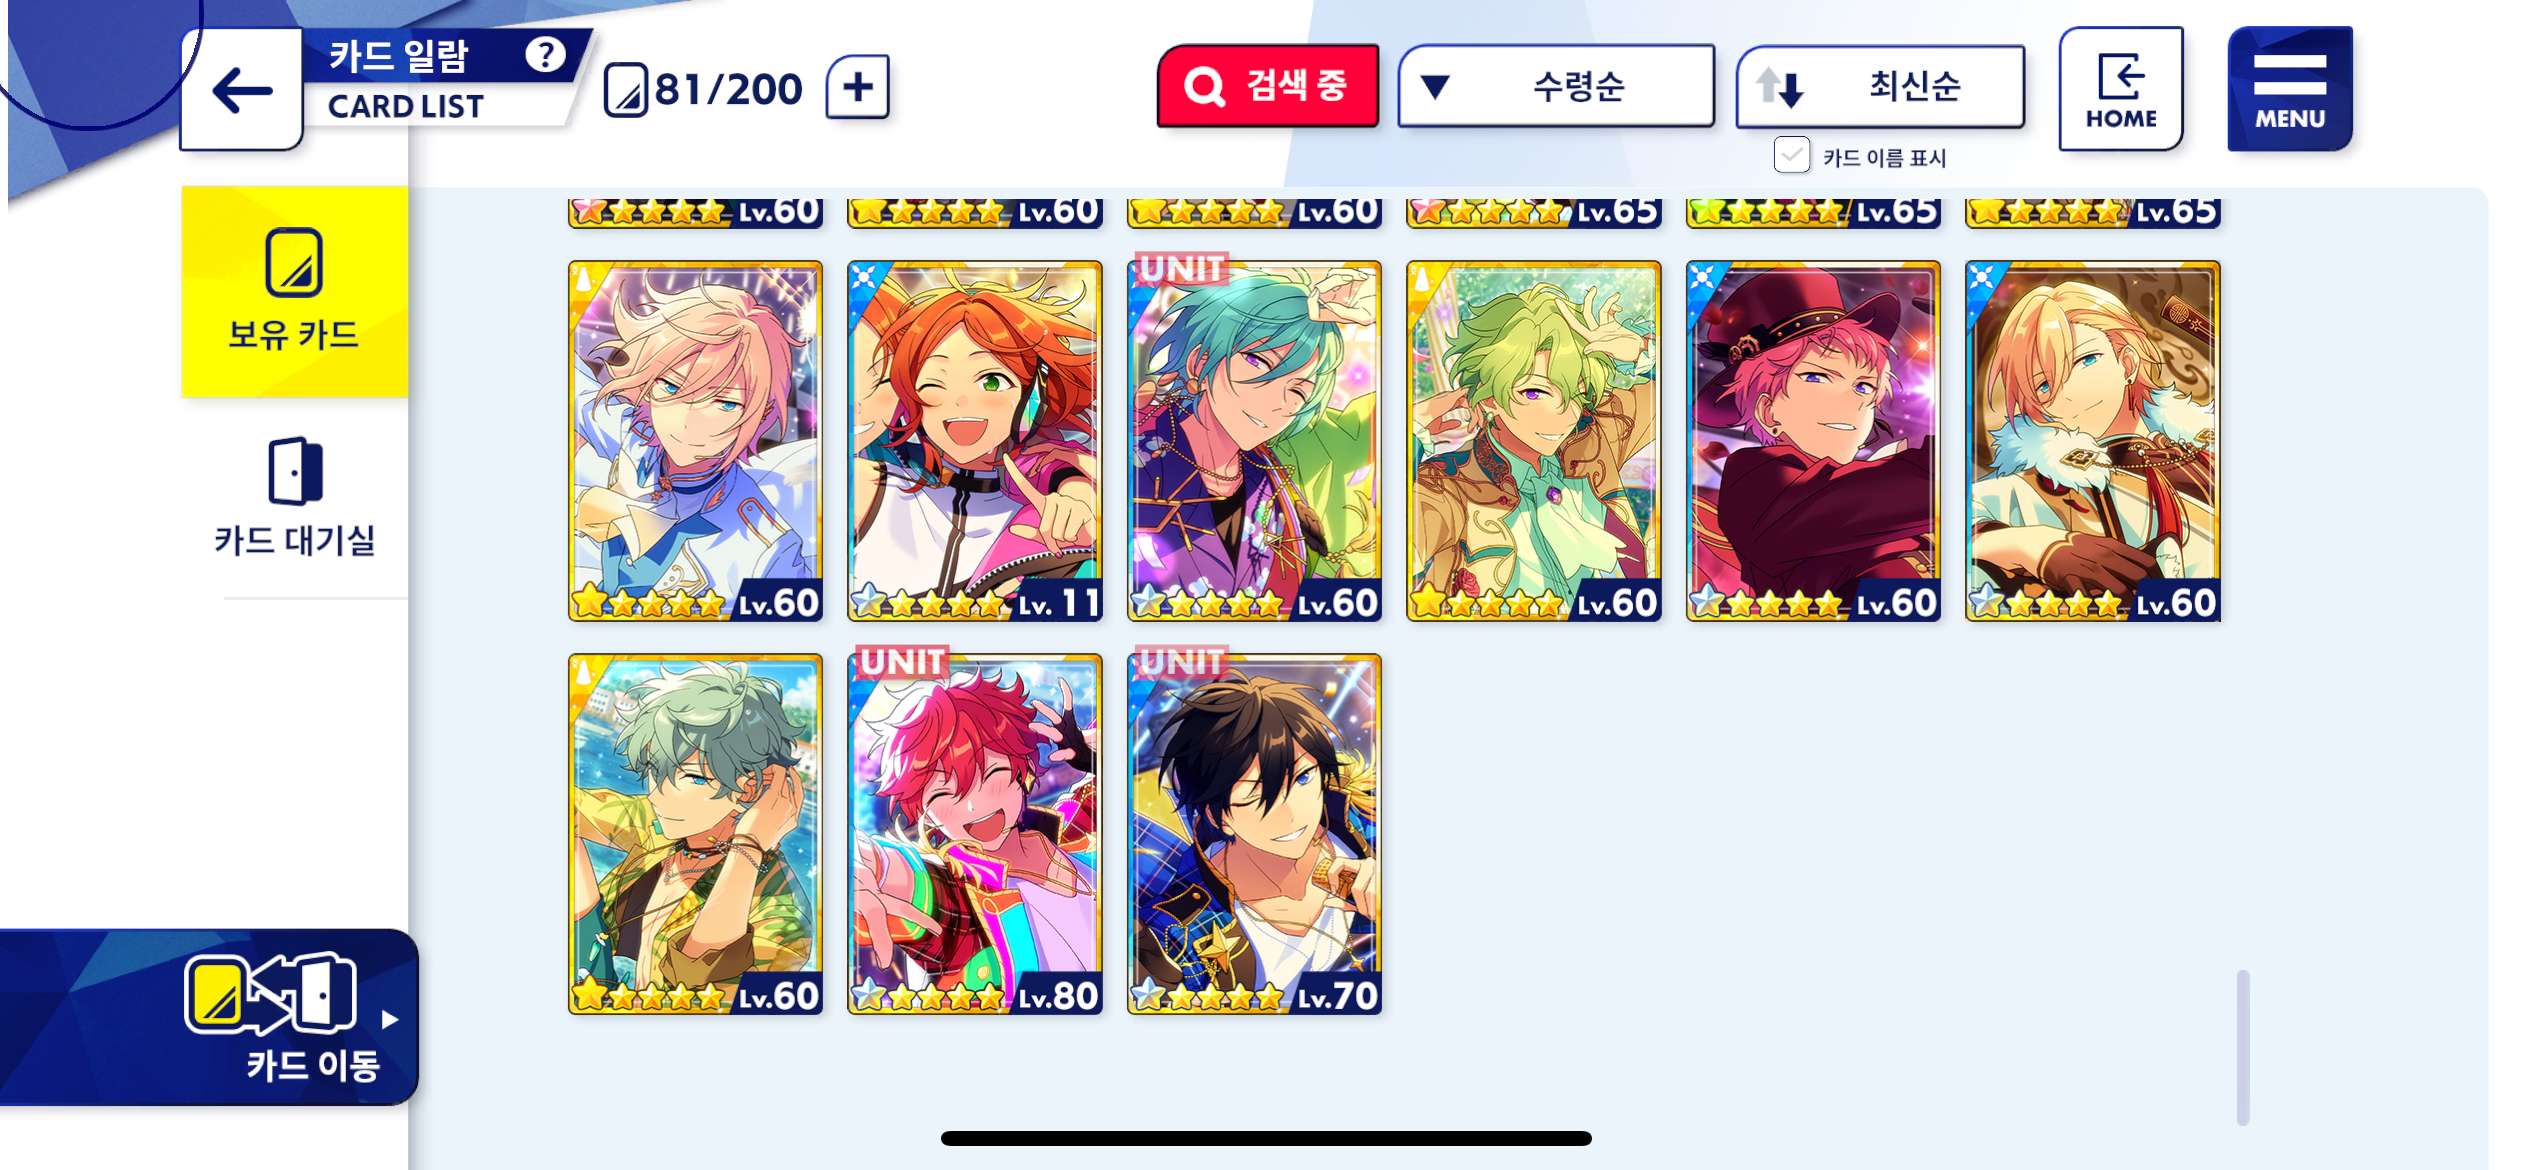Expand card capacity with the plus button

click(857, 87)
